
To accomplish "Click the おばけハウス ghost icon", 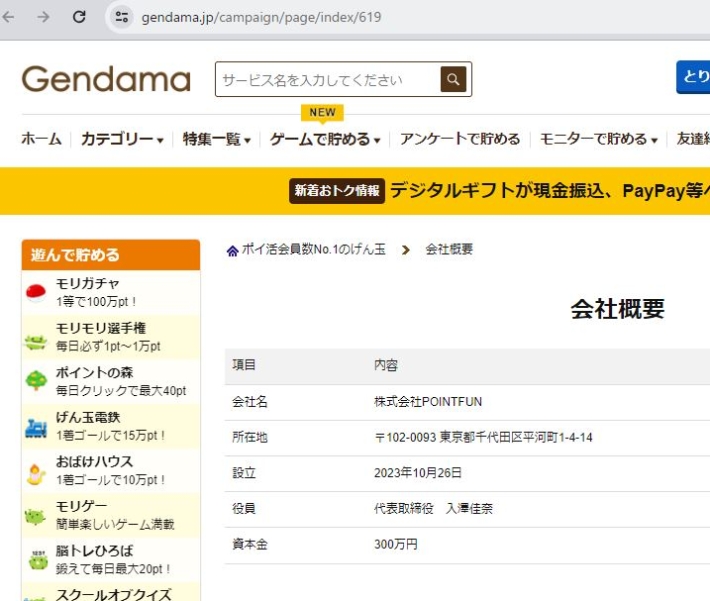I will (x=36, y=474).
